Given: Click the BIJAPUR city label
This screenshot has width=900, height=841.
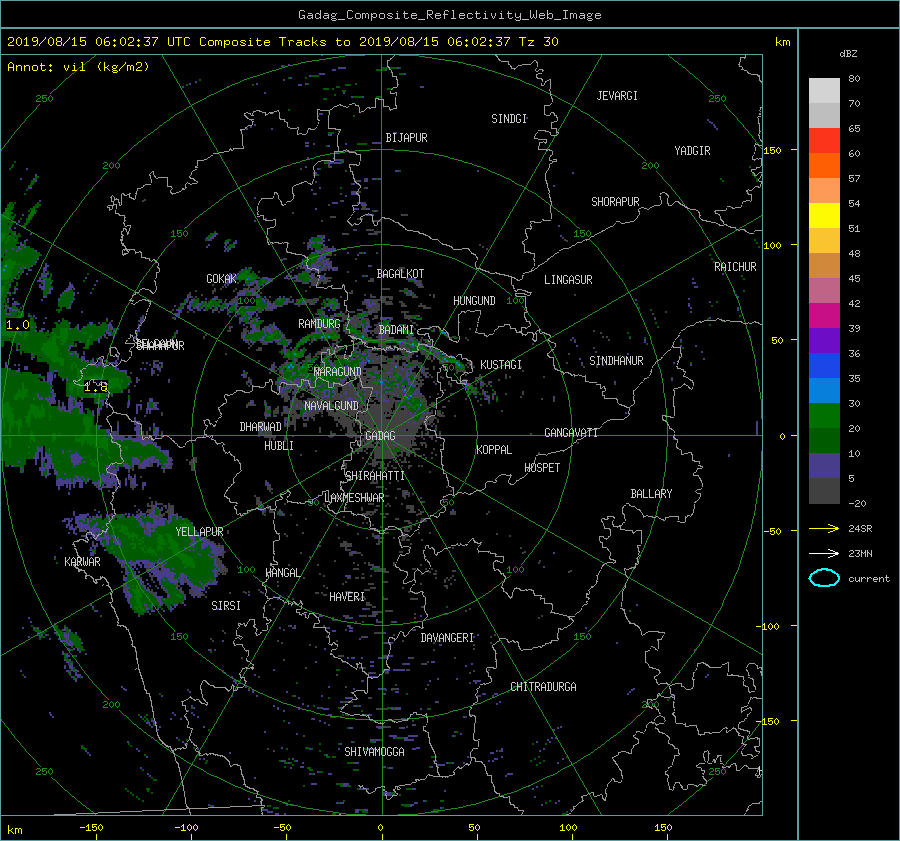Looking at the screenshot, I should pyautogui.click(x=406, y=138).
